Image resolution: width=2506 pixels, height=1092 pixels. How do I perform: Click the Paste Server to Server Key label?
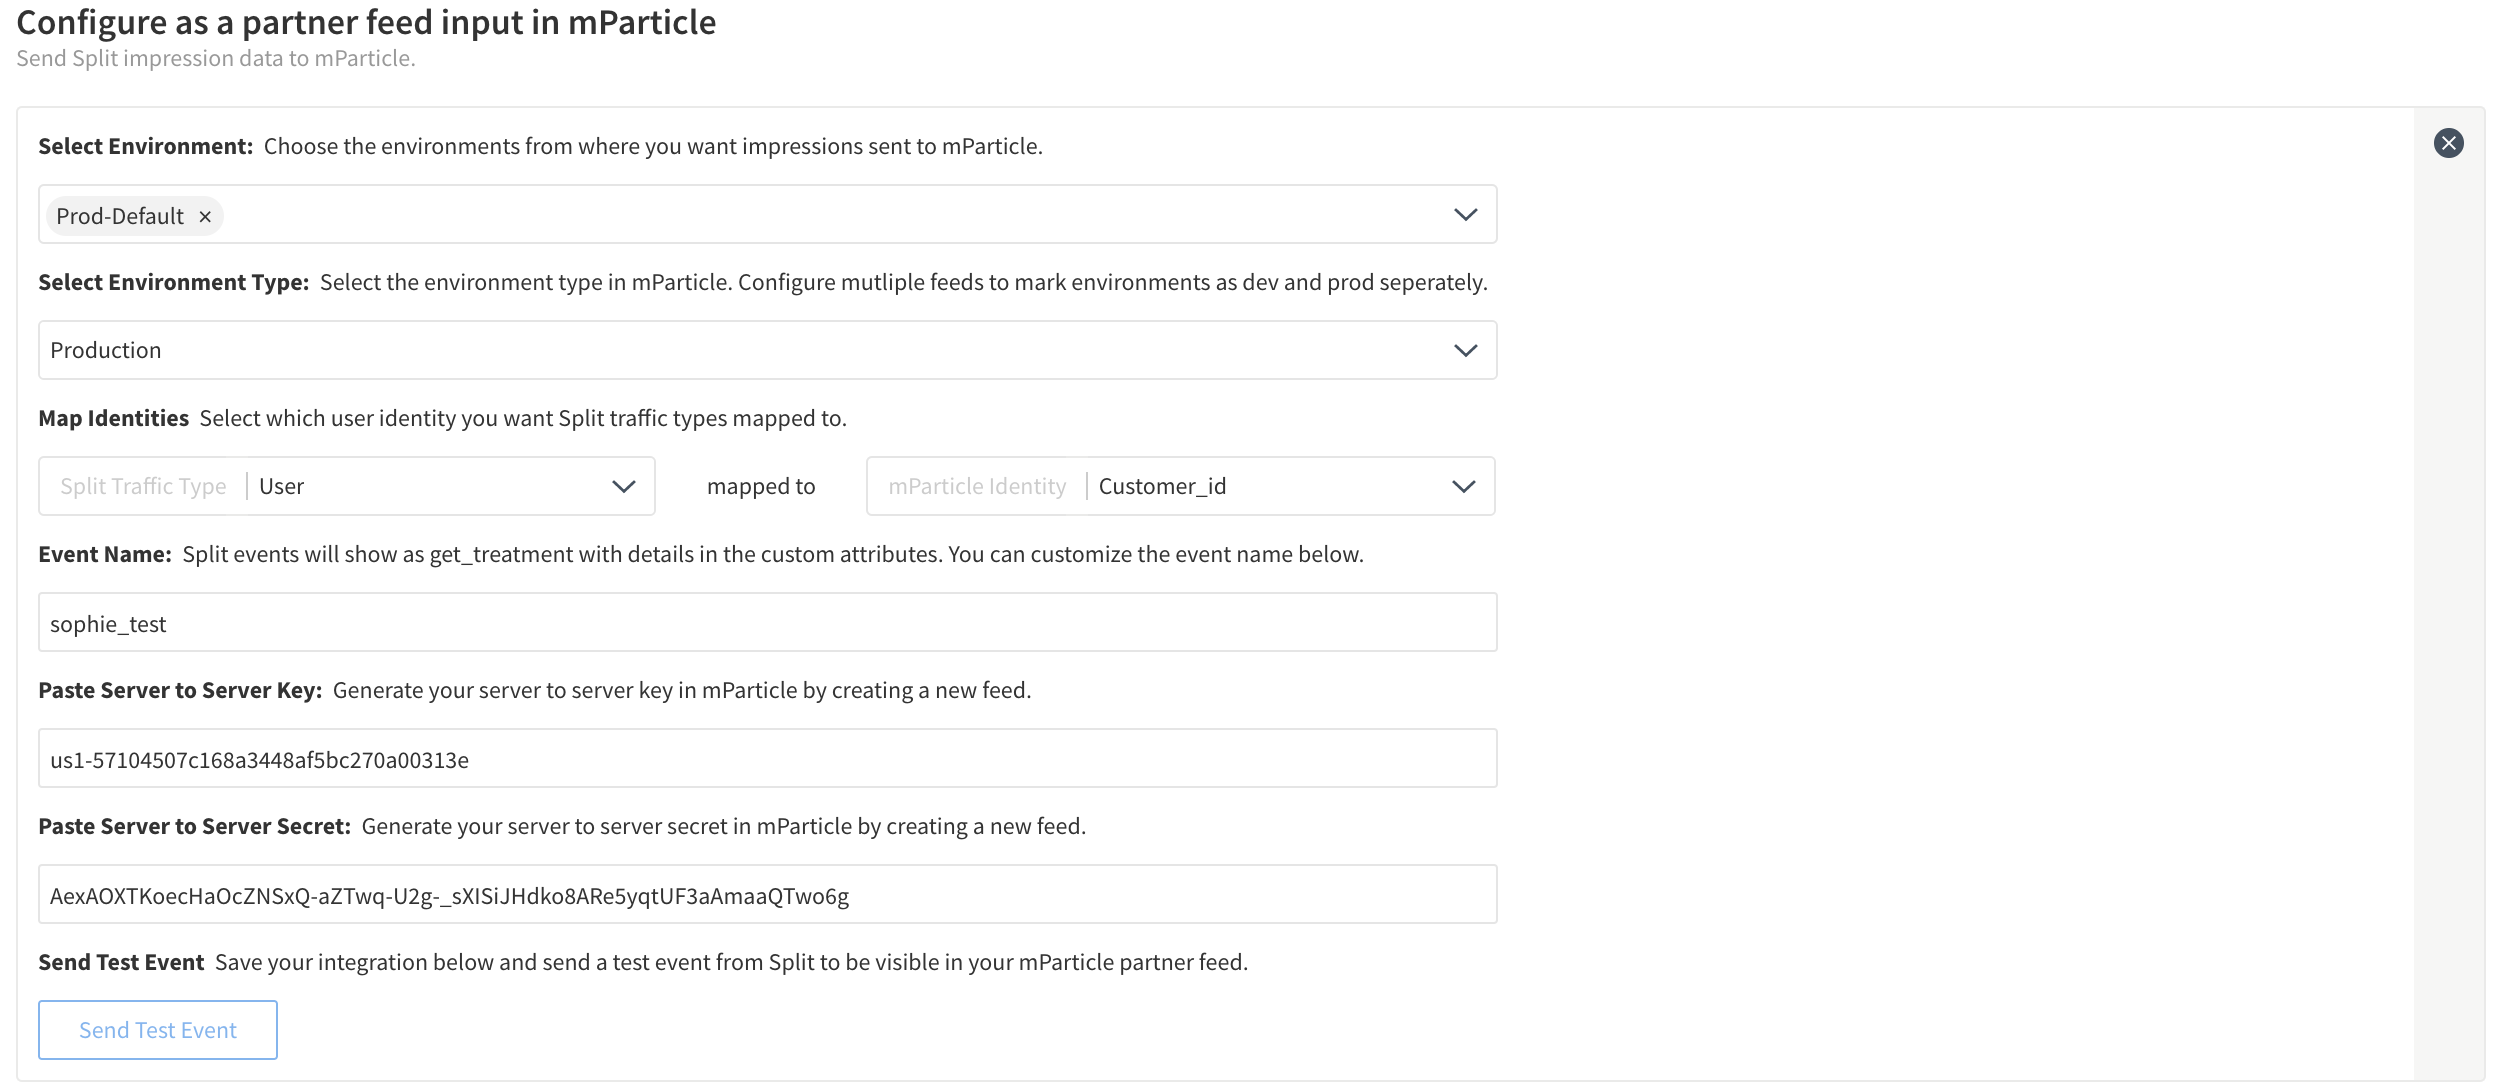click(x=180, y=691)
